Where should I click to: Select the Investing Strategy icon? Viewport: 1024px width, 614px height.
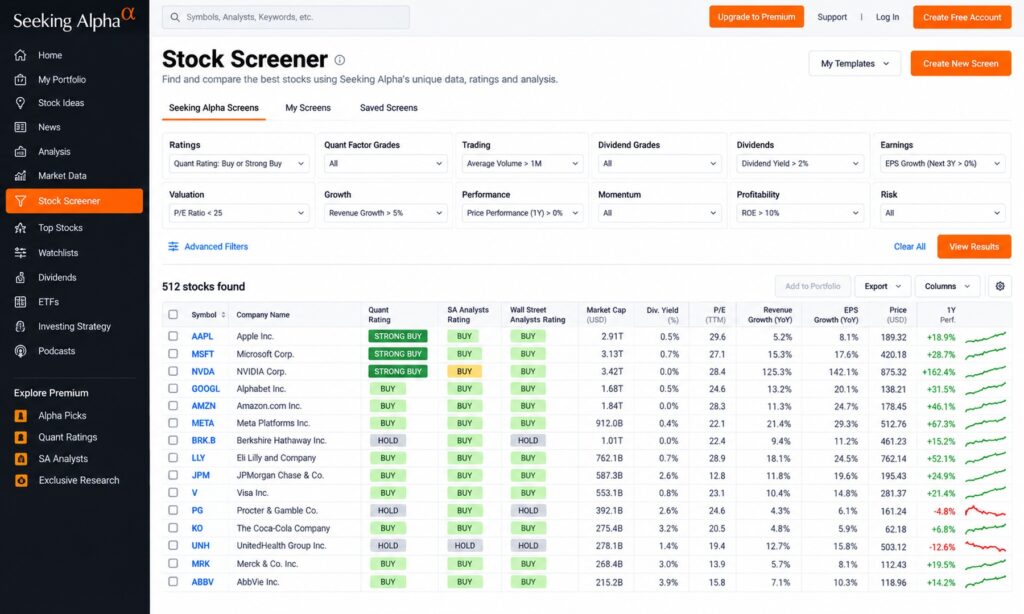[x=20, y=327]
